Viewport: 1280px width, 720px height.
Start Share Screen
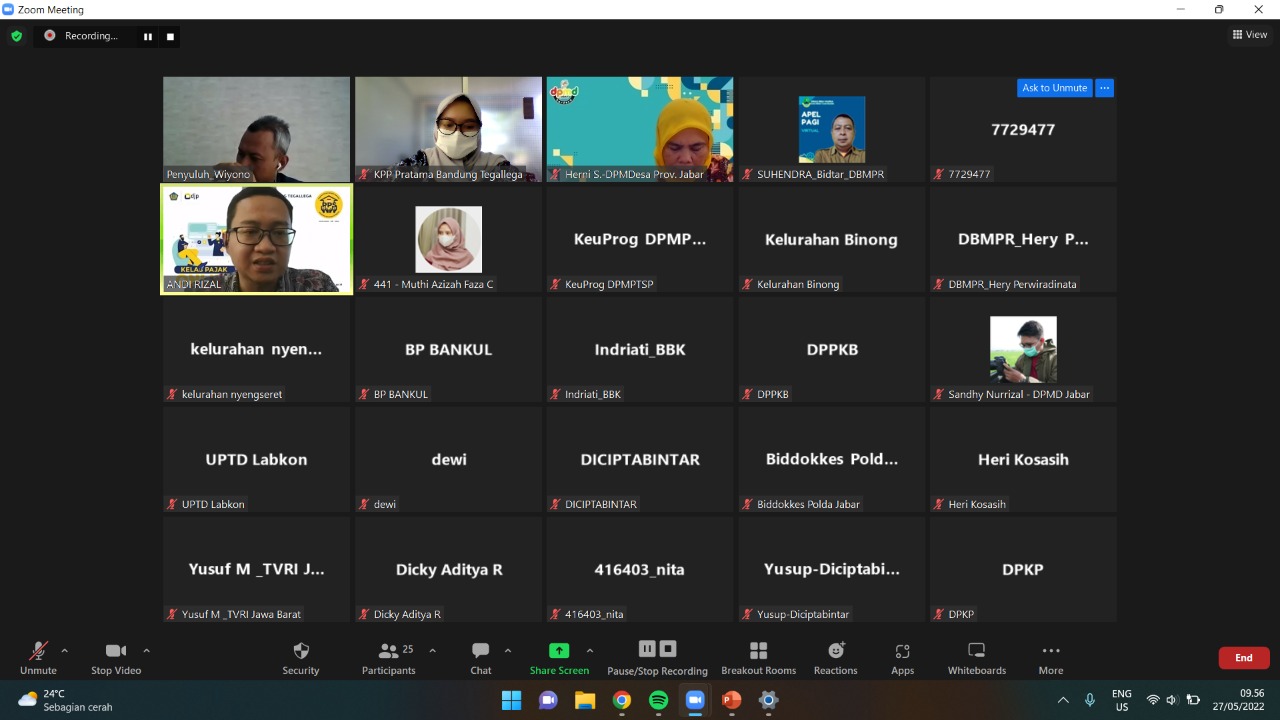tap(559, 657)
